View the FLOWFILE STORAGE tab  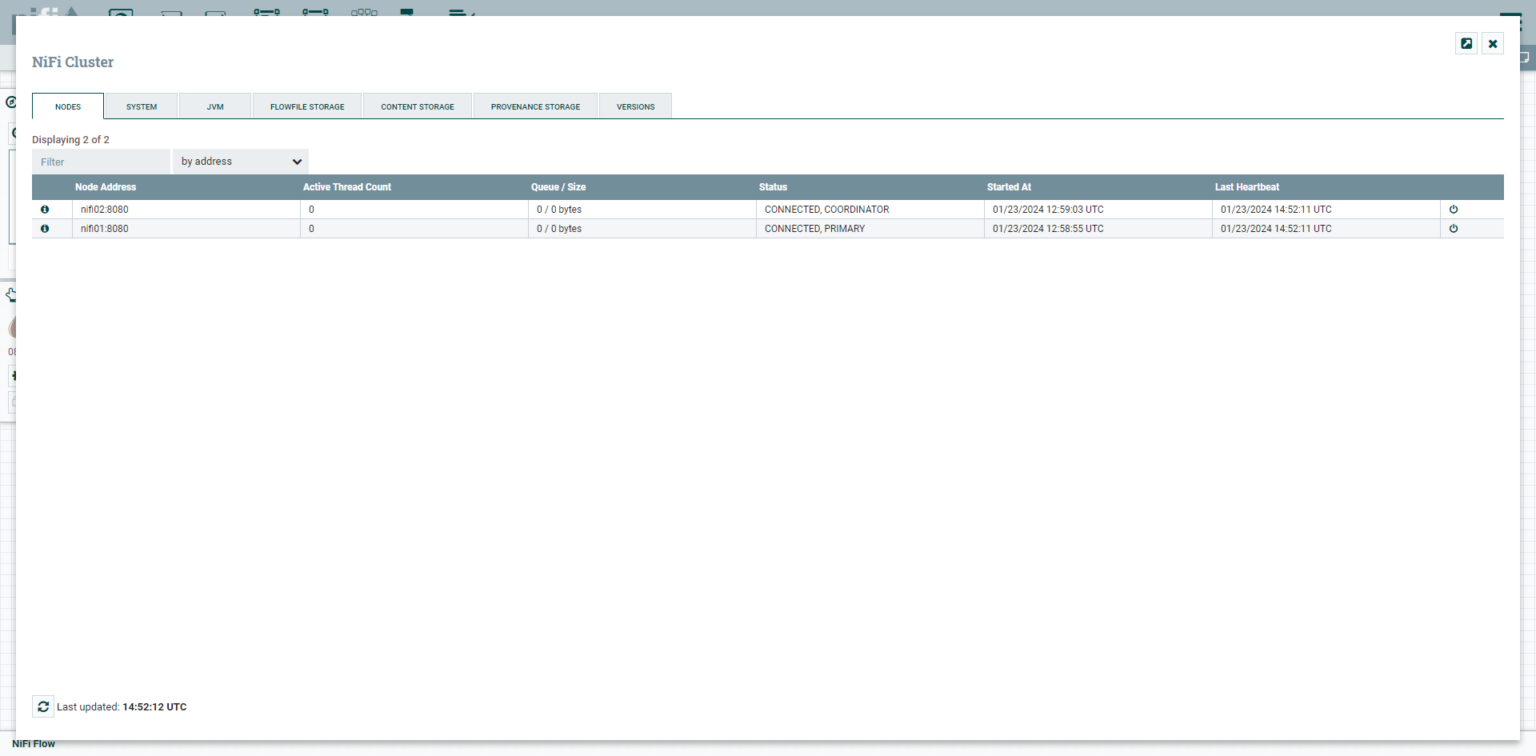pyautogui.click(x=306, y=106)
